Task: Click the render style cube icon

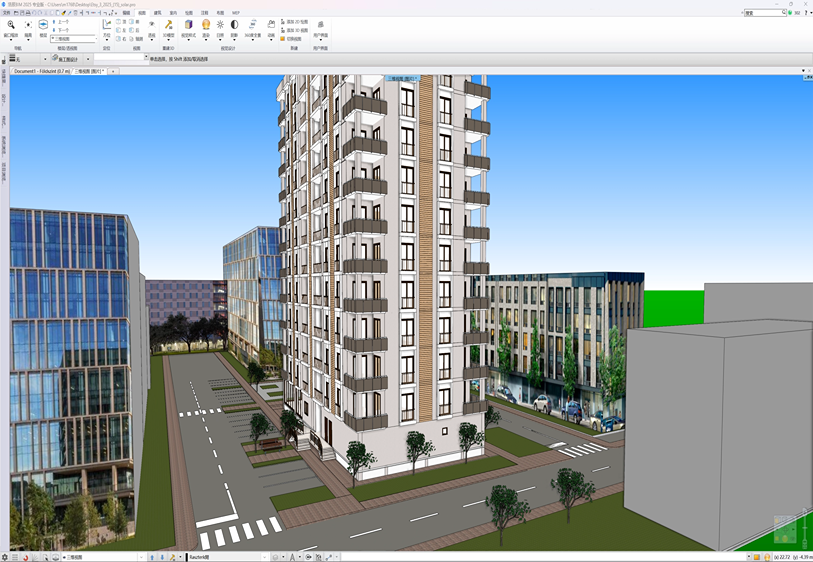Action: (x=187, y=25)
